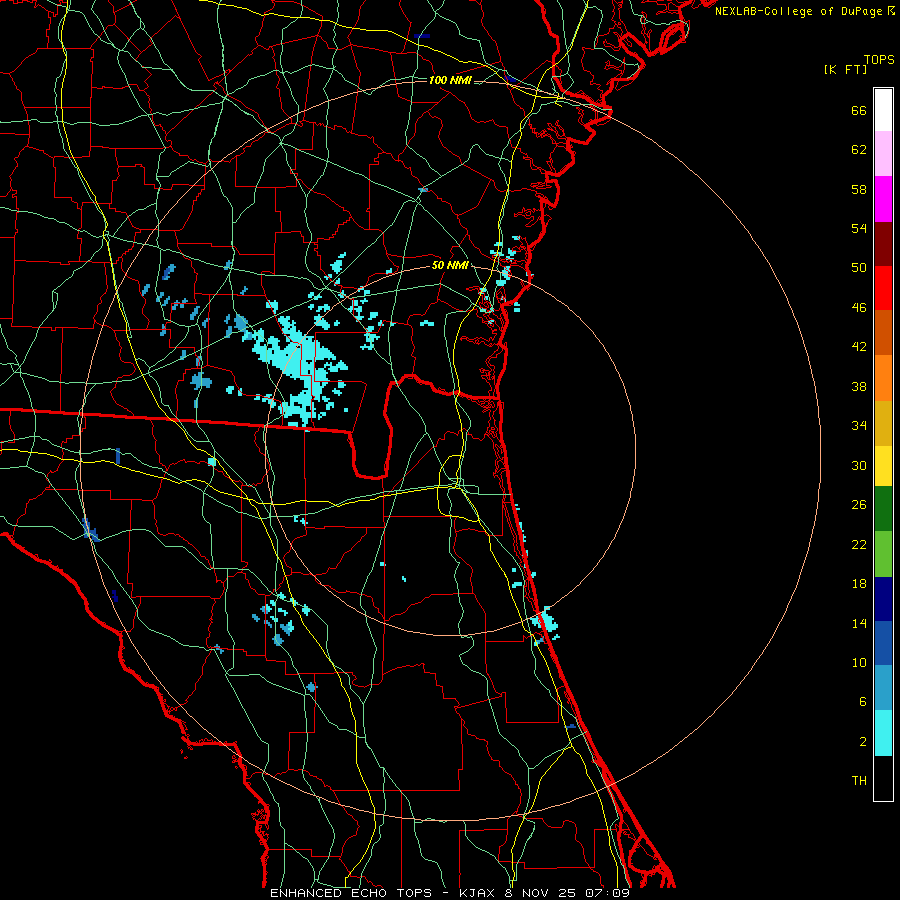This screenshot has height=900, width=900.
Task: Click the 62 value in the legend
Action: click(x=859, y=149)
